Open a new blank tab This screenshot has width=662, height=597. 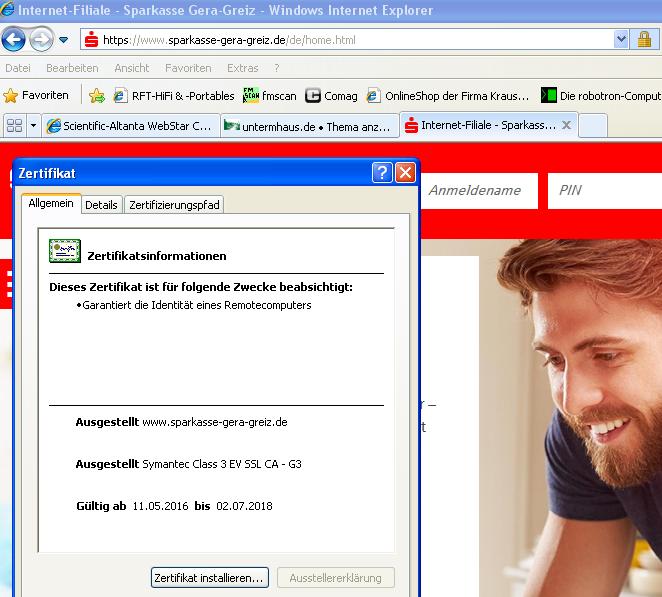(592, 125)
